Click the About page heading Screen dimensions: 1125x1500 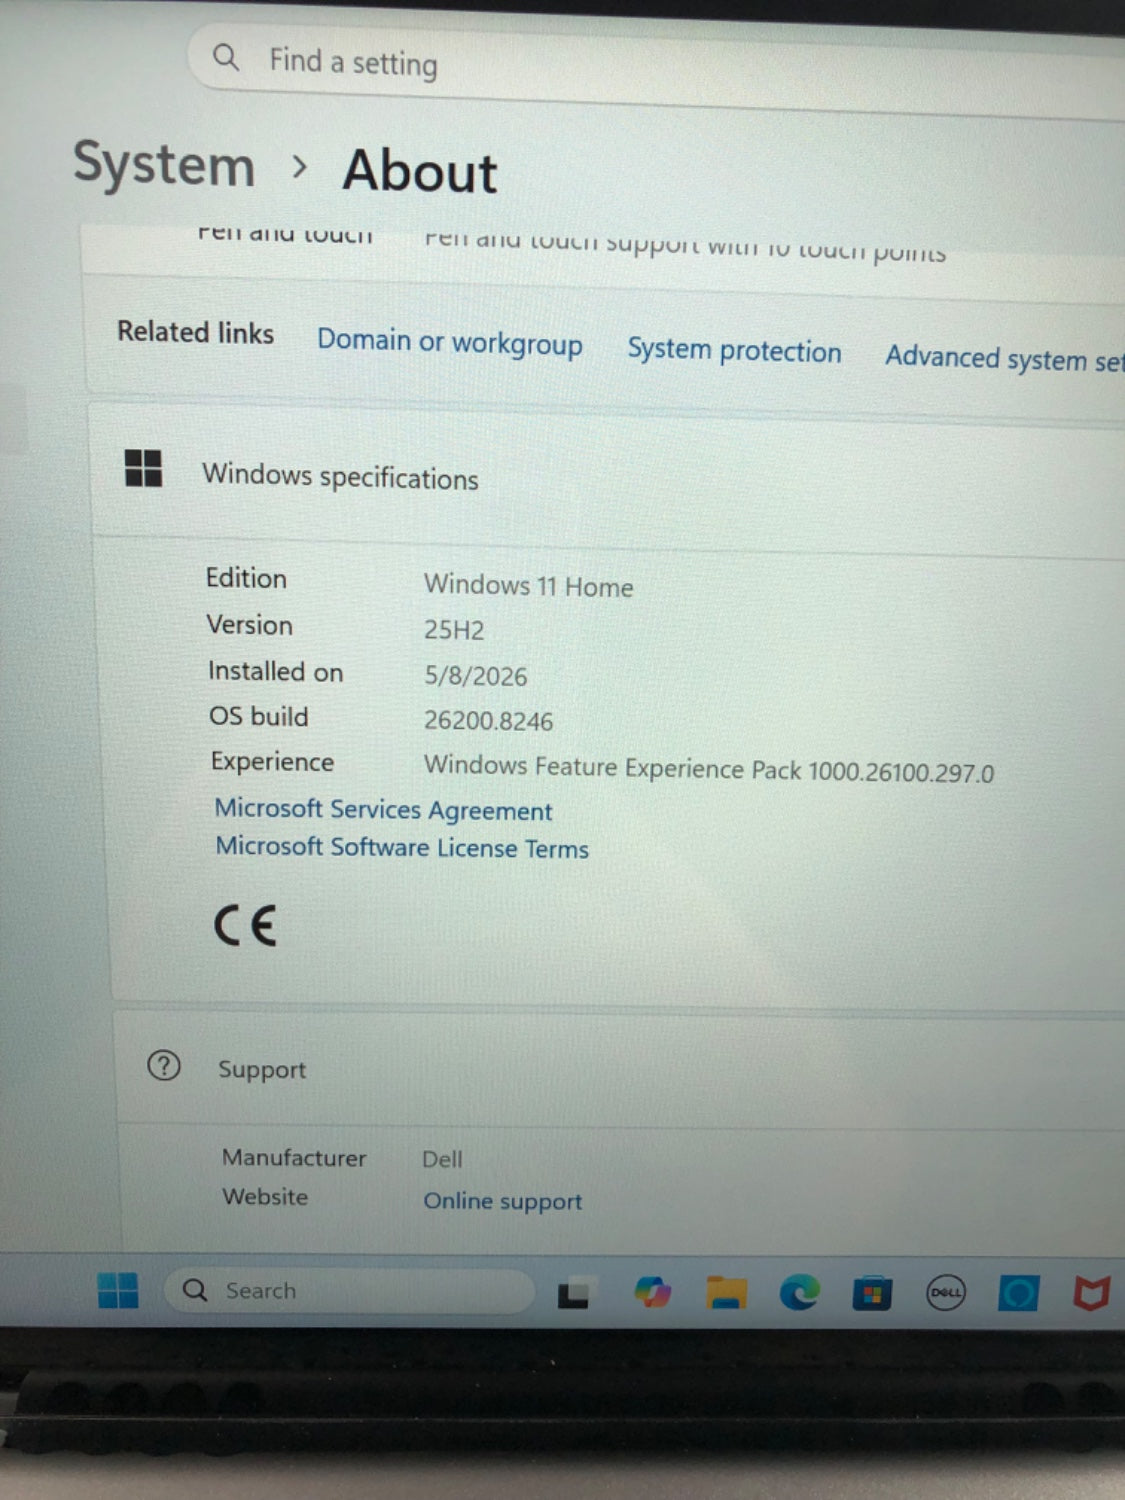420,171
